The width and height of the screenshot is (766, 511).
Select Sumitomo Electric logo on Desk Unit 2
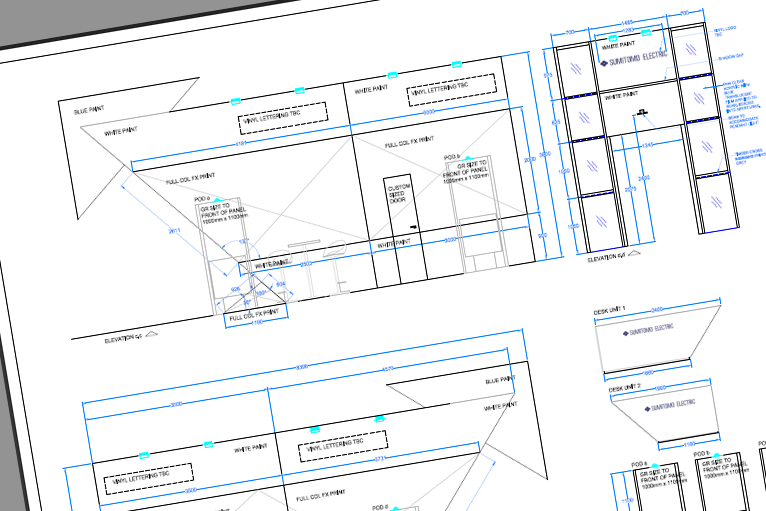(x=670, y=405)
